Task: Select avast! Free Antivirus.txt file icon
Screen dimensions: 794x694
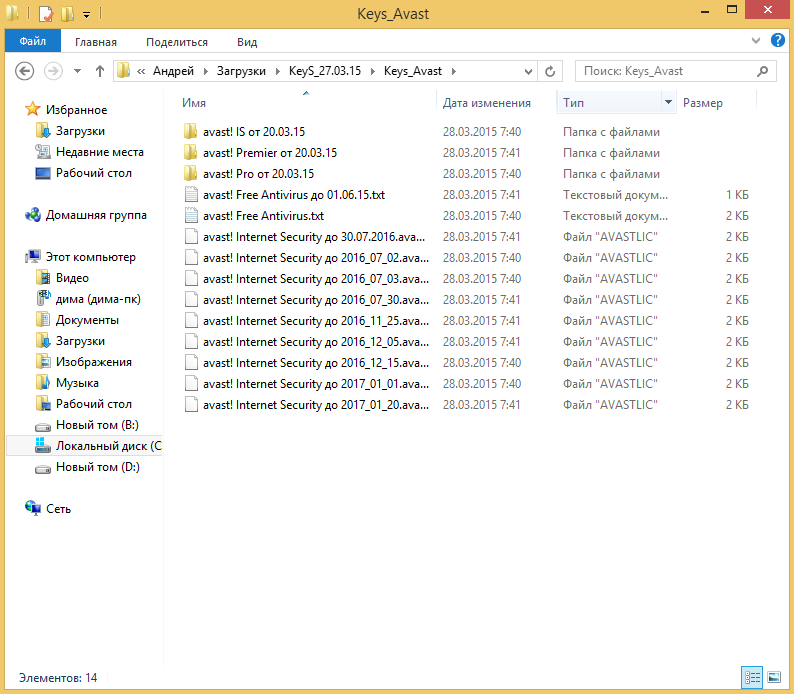Action: [x=191, y=216]
